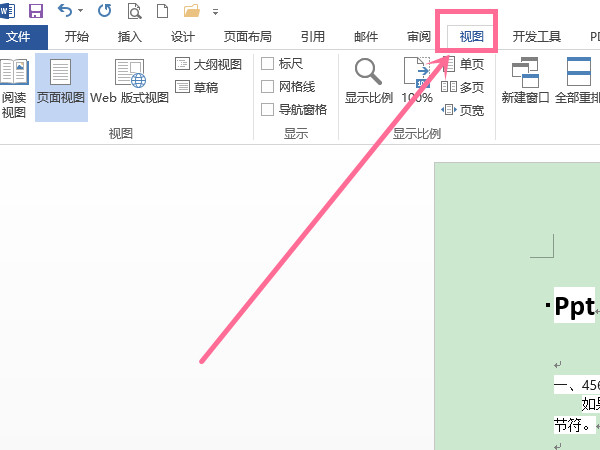Switch to the 插入 (Insert) tab
Image resolution: width=600 pixels, height=450 pixels.
point(130,37)
